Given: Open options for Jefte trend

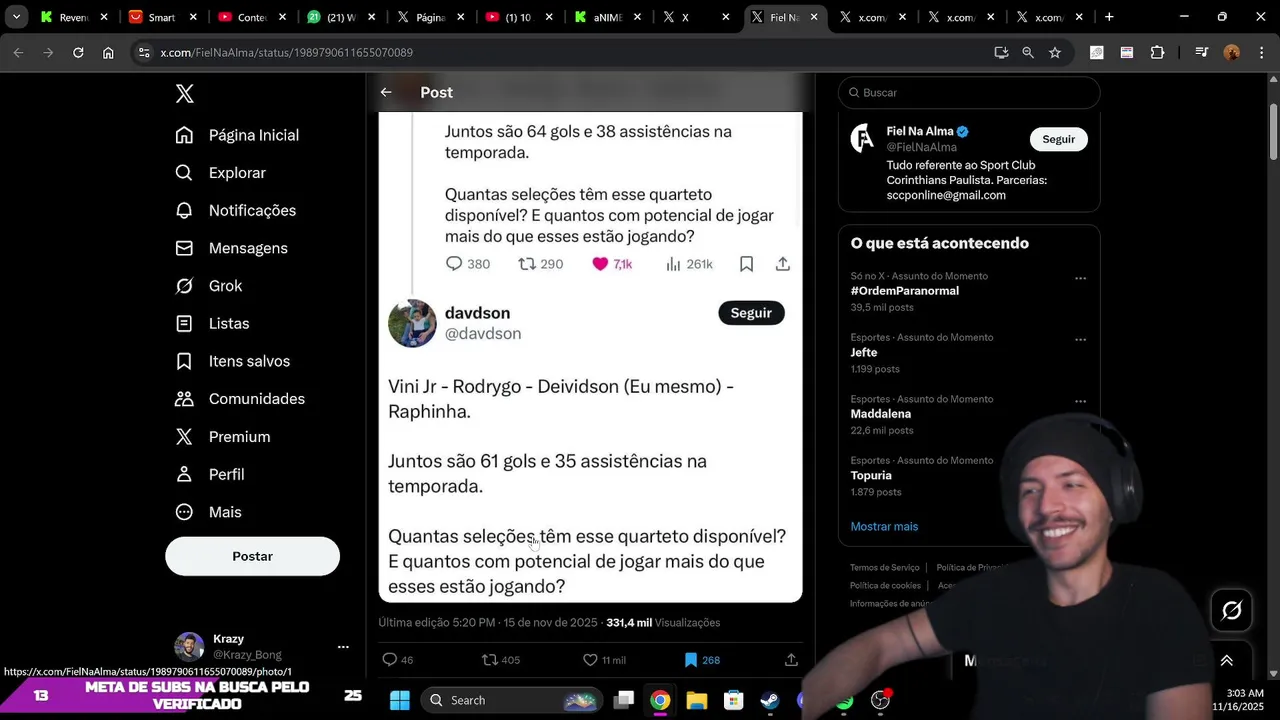Looking at the screenshot, I should coord(1080,340).
